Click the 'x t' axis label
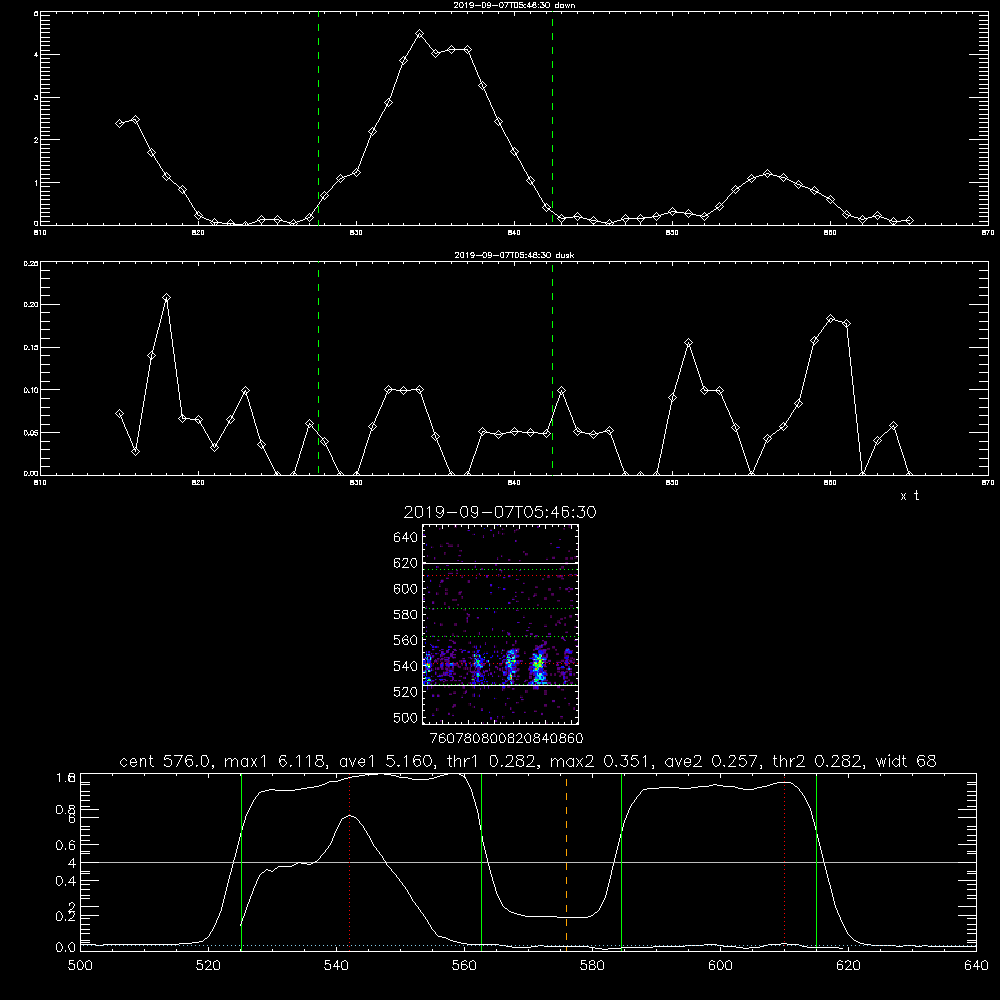Screen dimensions: 1000x1000 click(x=909, y=496)
